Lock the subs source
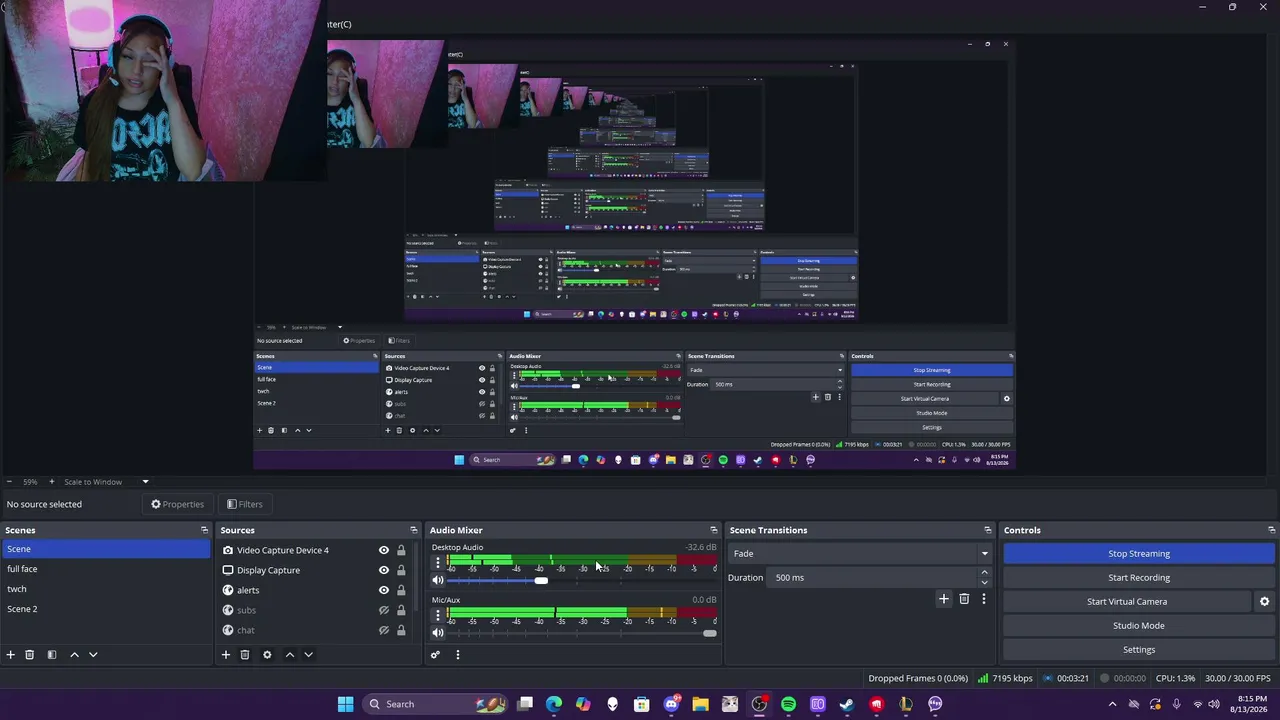 click(x=401, y=610)
